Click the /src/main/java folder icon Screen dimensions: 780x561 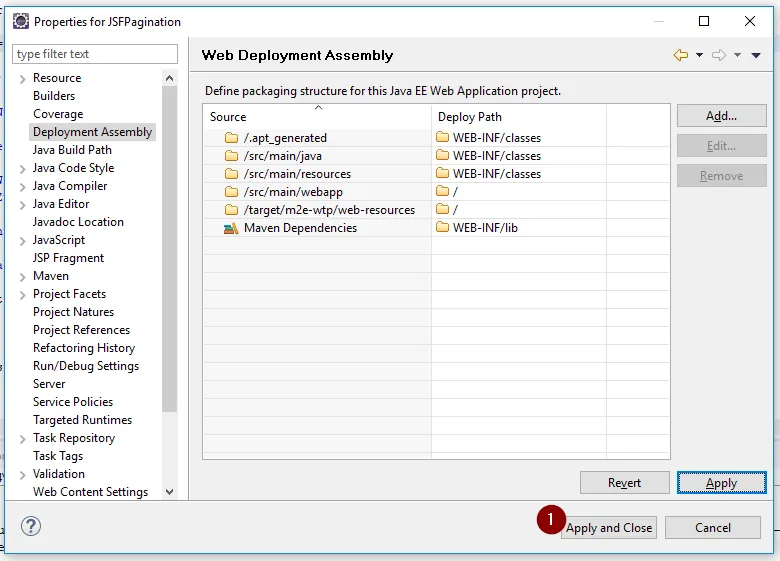231,156
